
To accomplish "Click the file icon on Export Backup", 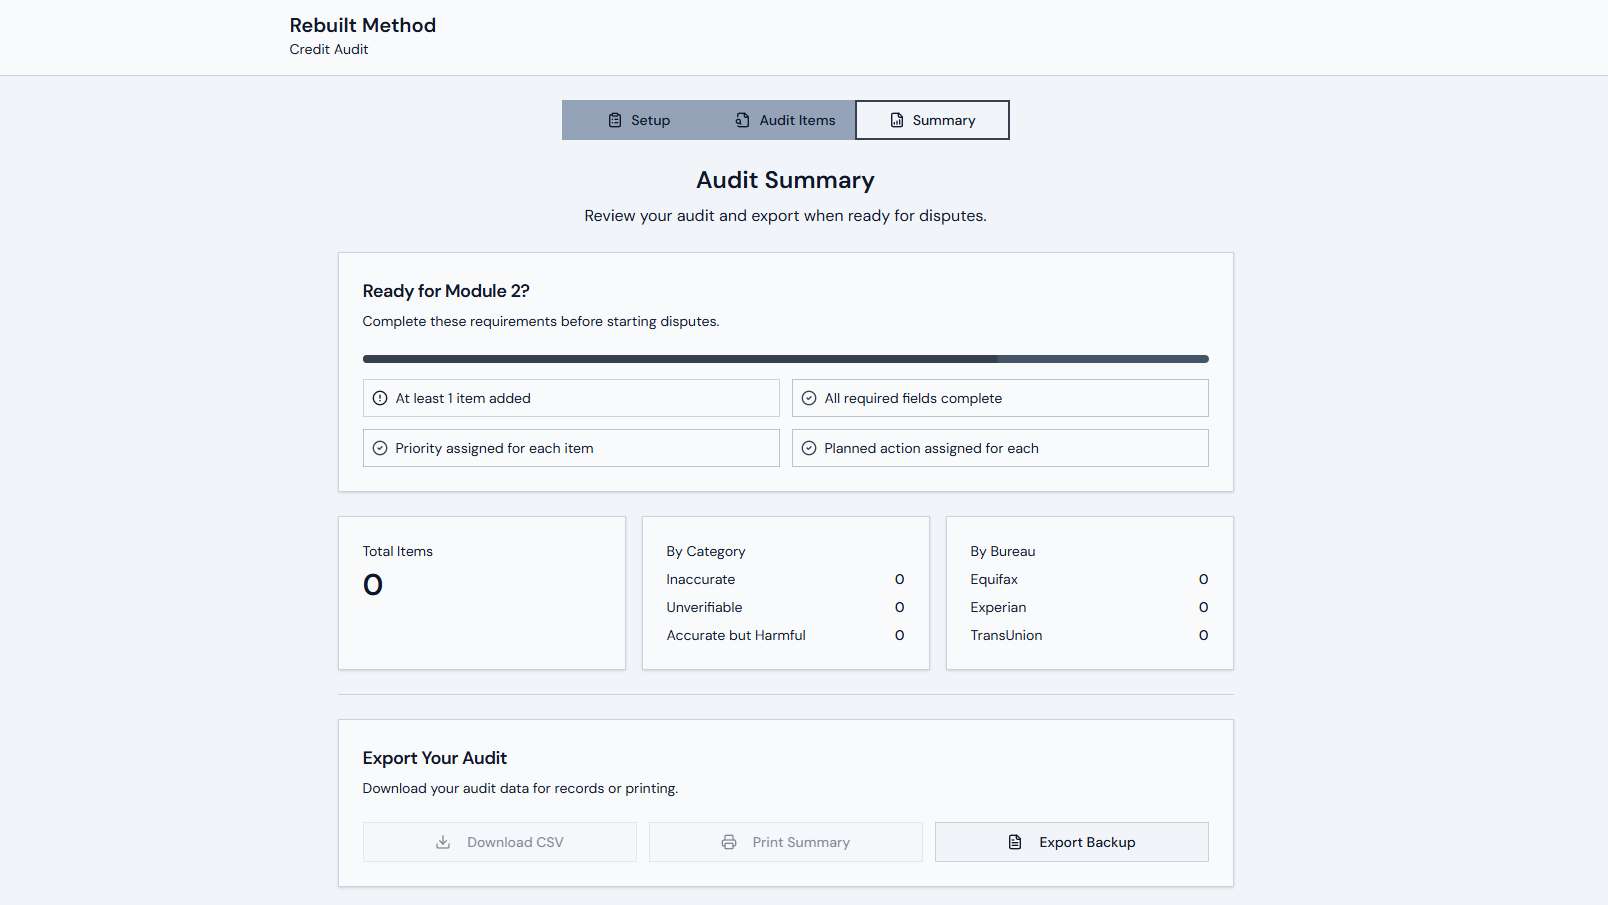I will point(1015,842).
